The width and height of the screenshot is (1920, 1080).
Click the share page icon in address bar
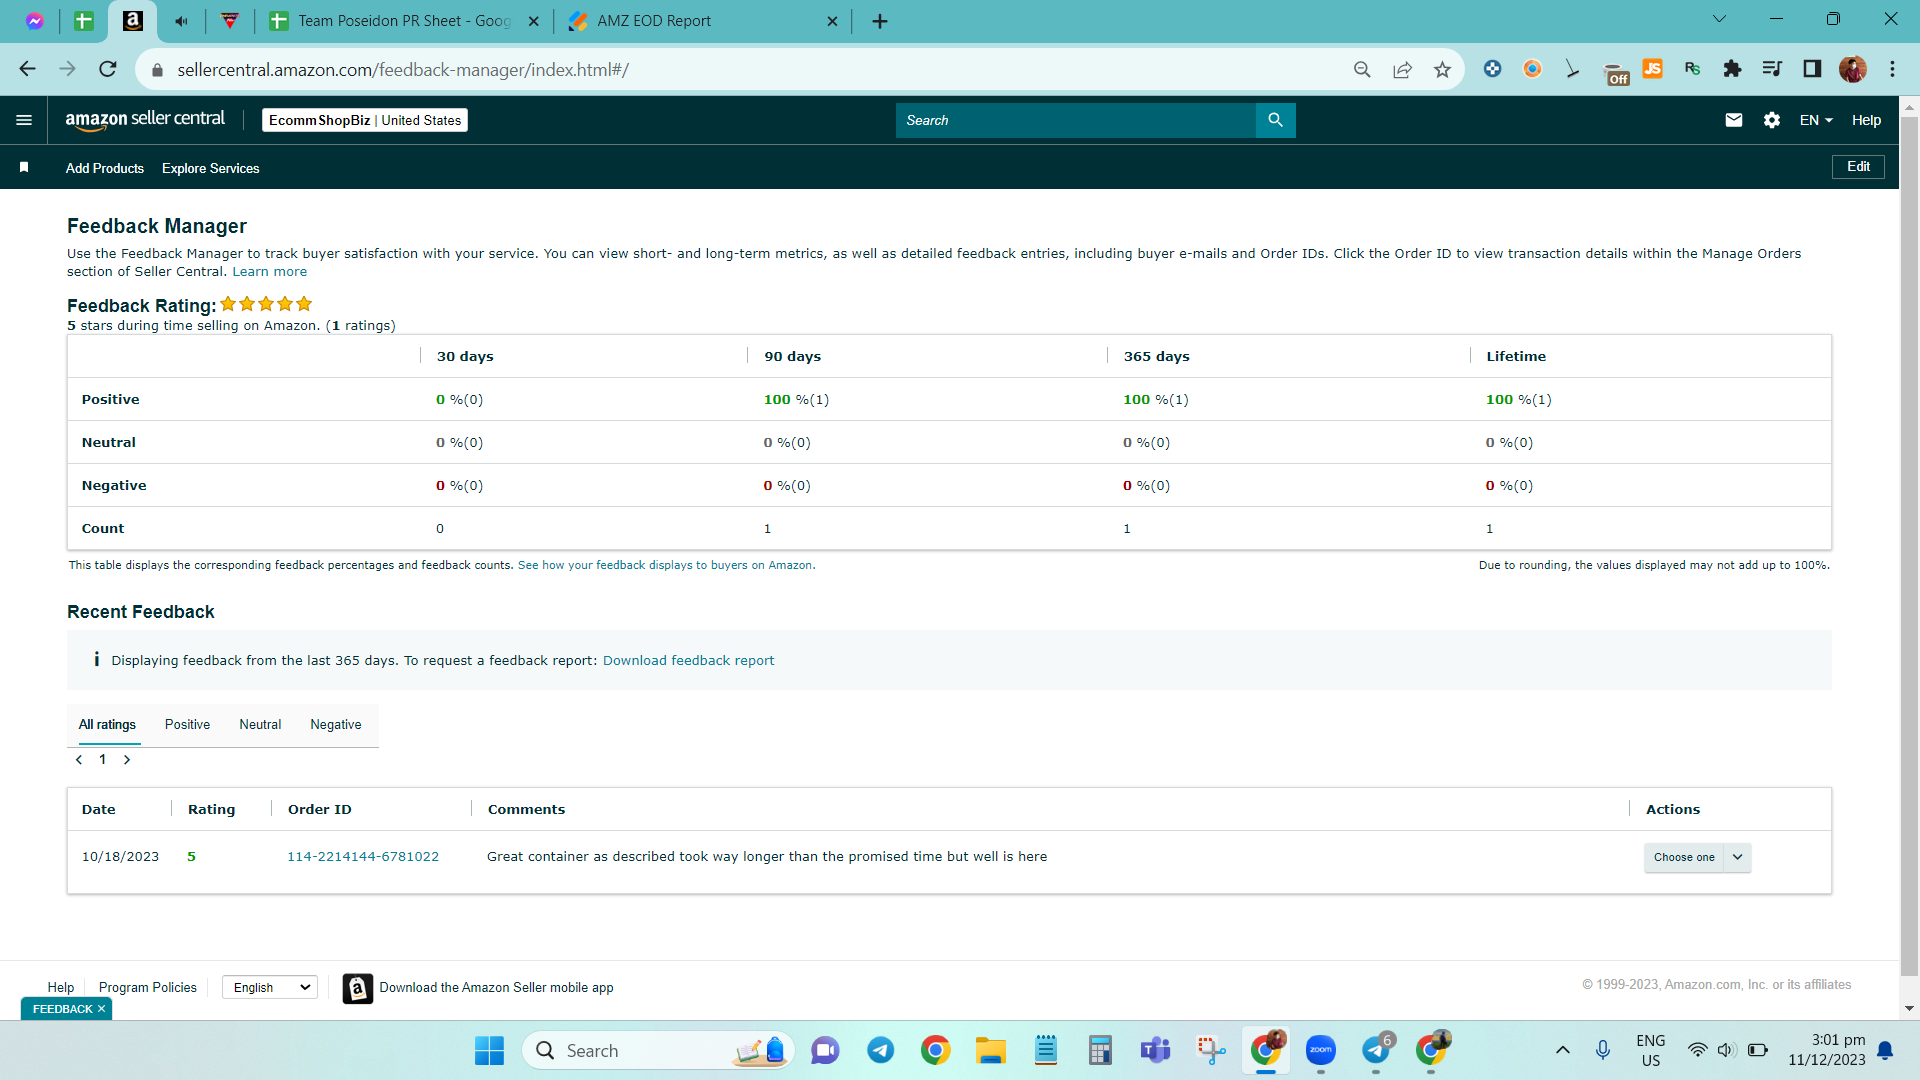(1402, 69)
